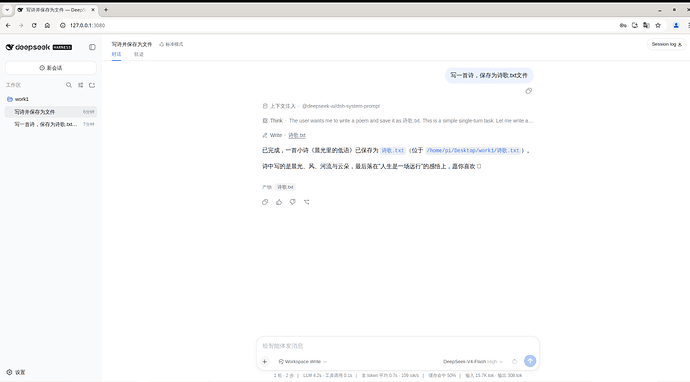Screen dimensions: 690x382
Task: Click the install app icon in address bar
Action: point(635,26)
